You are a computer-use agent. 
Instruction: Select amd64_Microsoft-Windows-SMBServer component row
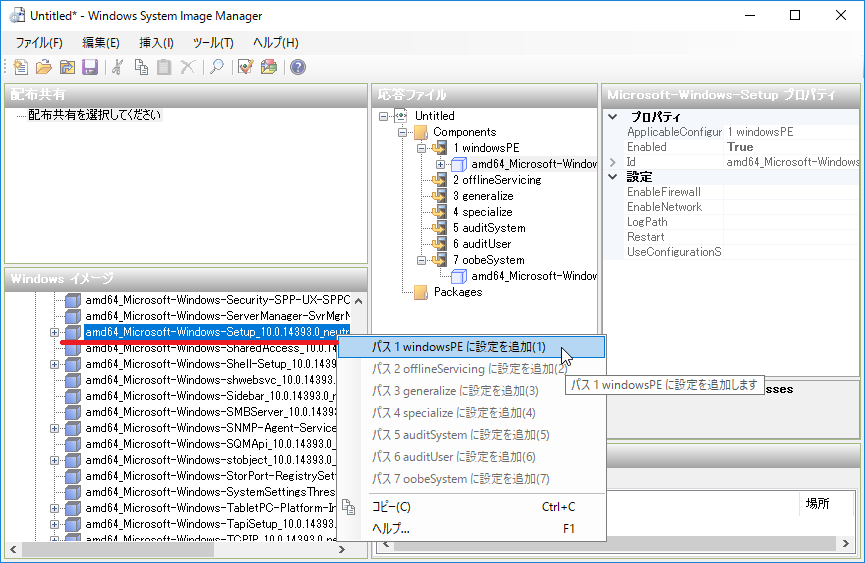tap(211, 412)
